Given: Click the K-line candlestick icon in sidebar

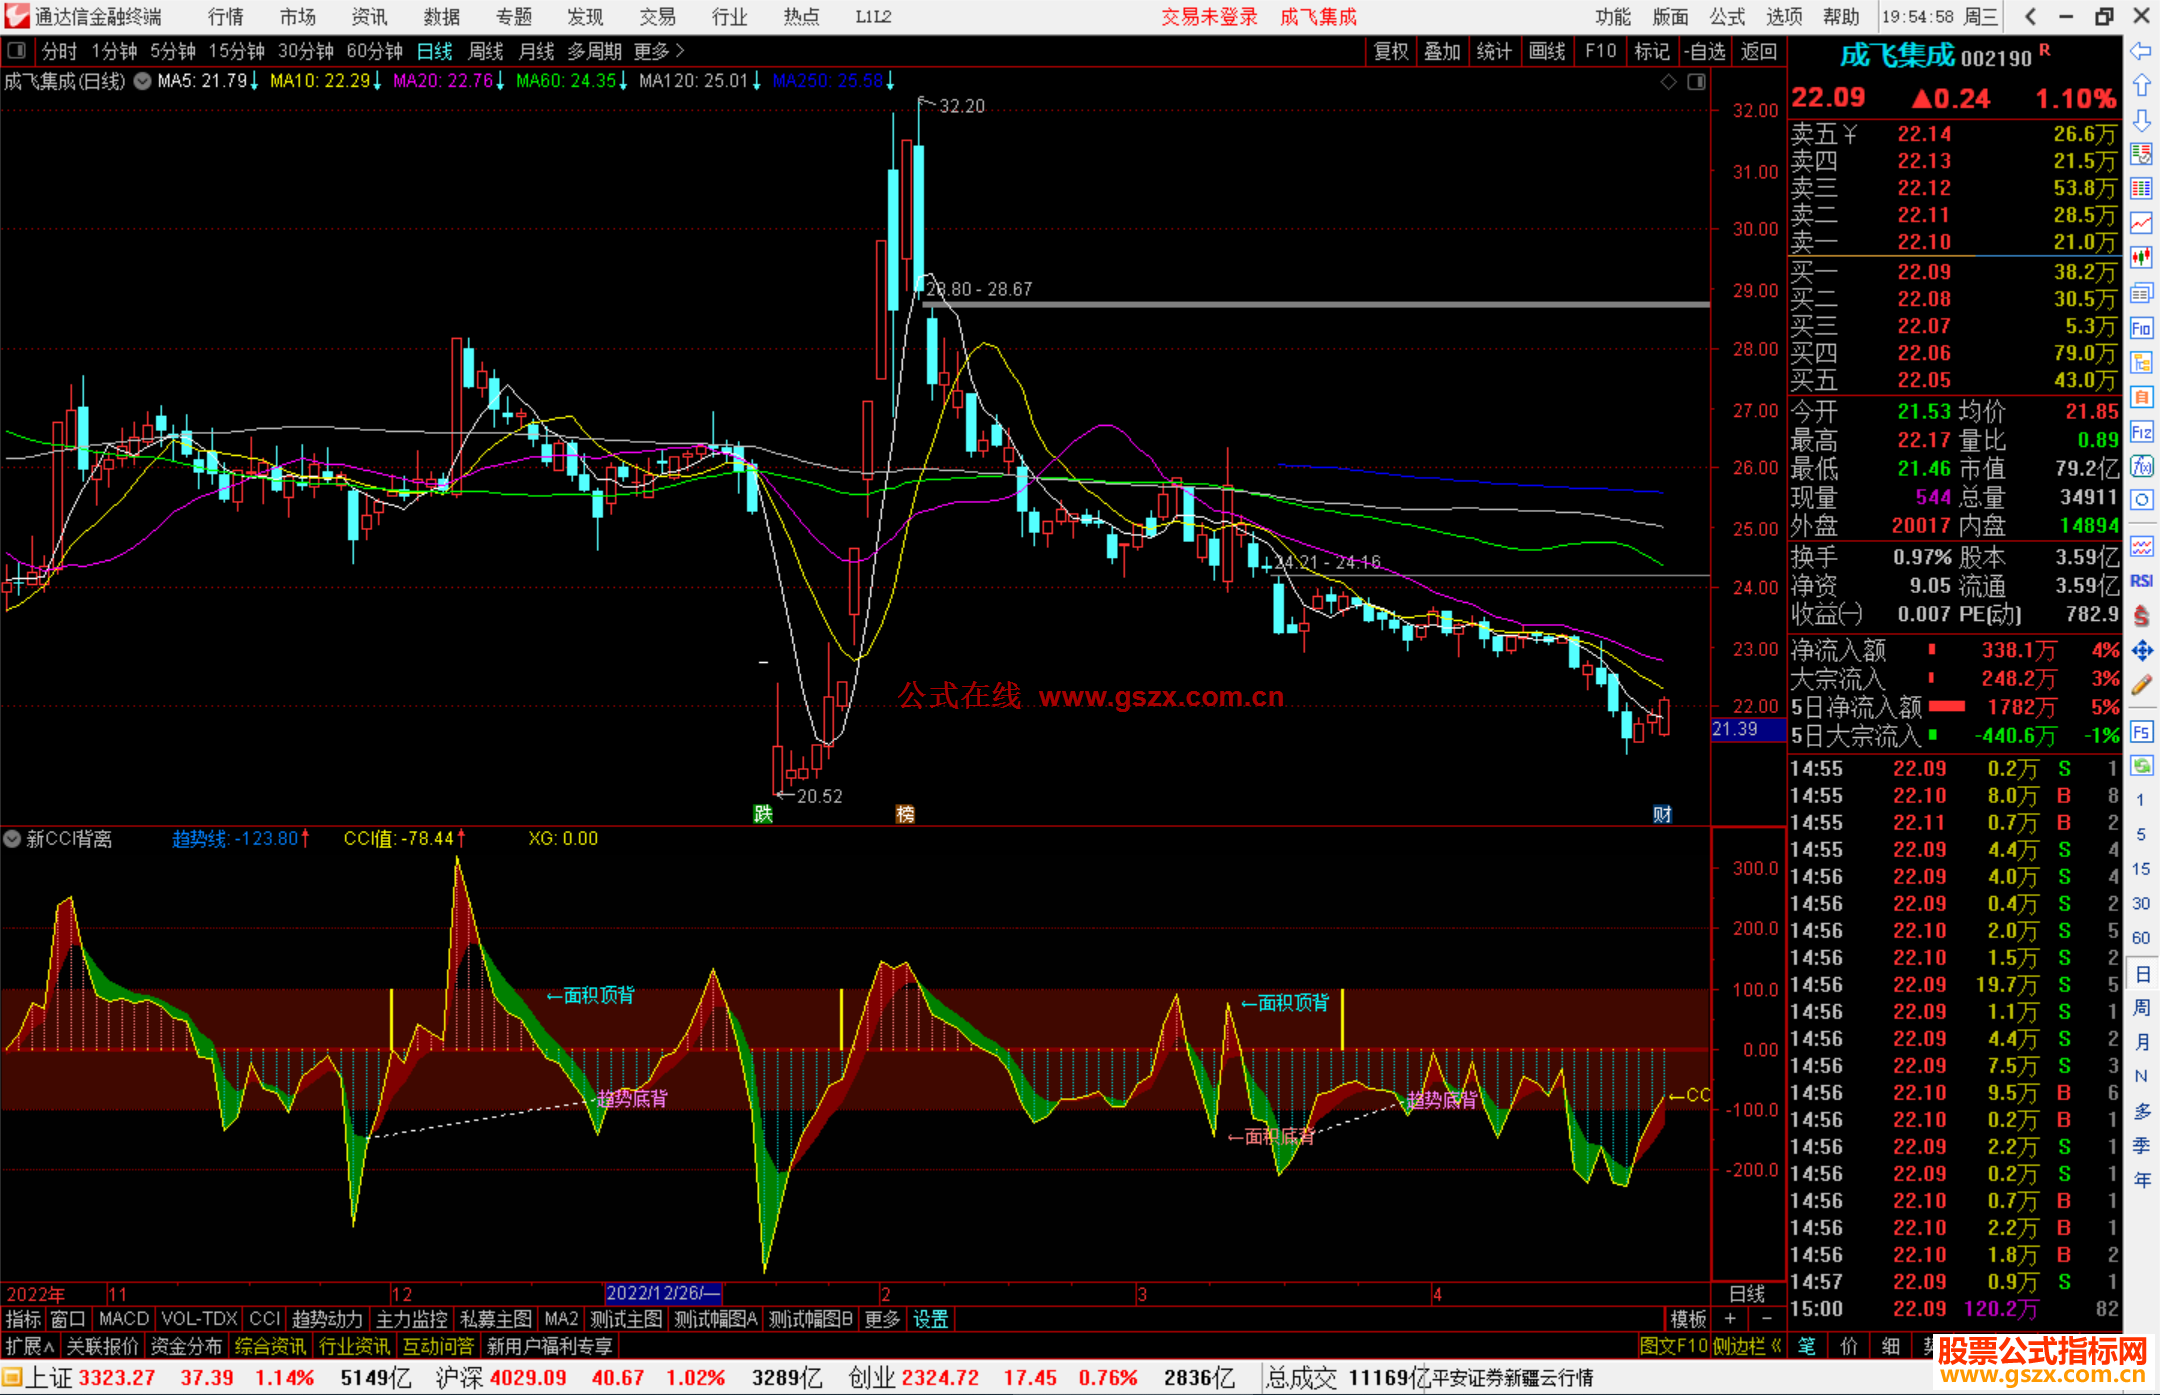Looking at the screenshot, I should [x=2141, y=258].
